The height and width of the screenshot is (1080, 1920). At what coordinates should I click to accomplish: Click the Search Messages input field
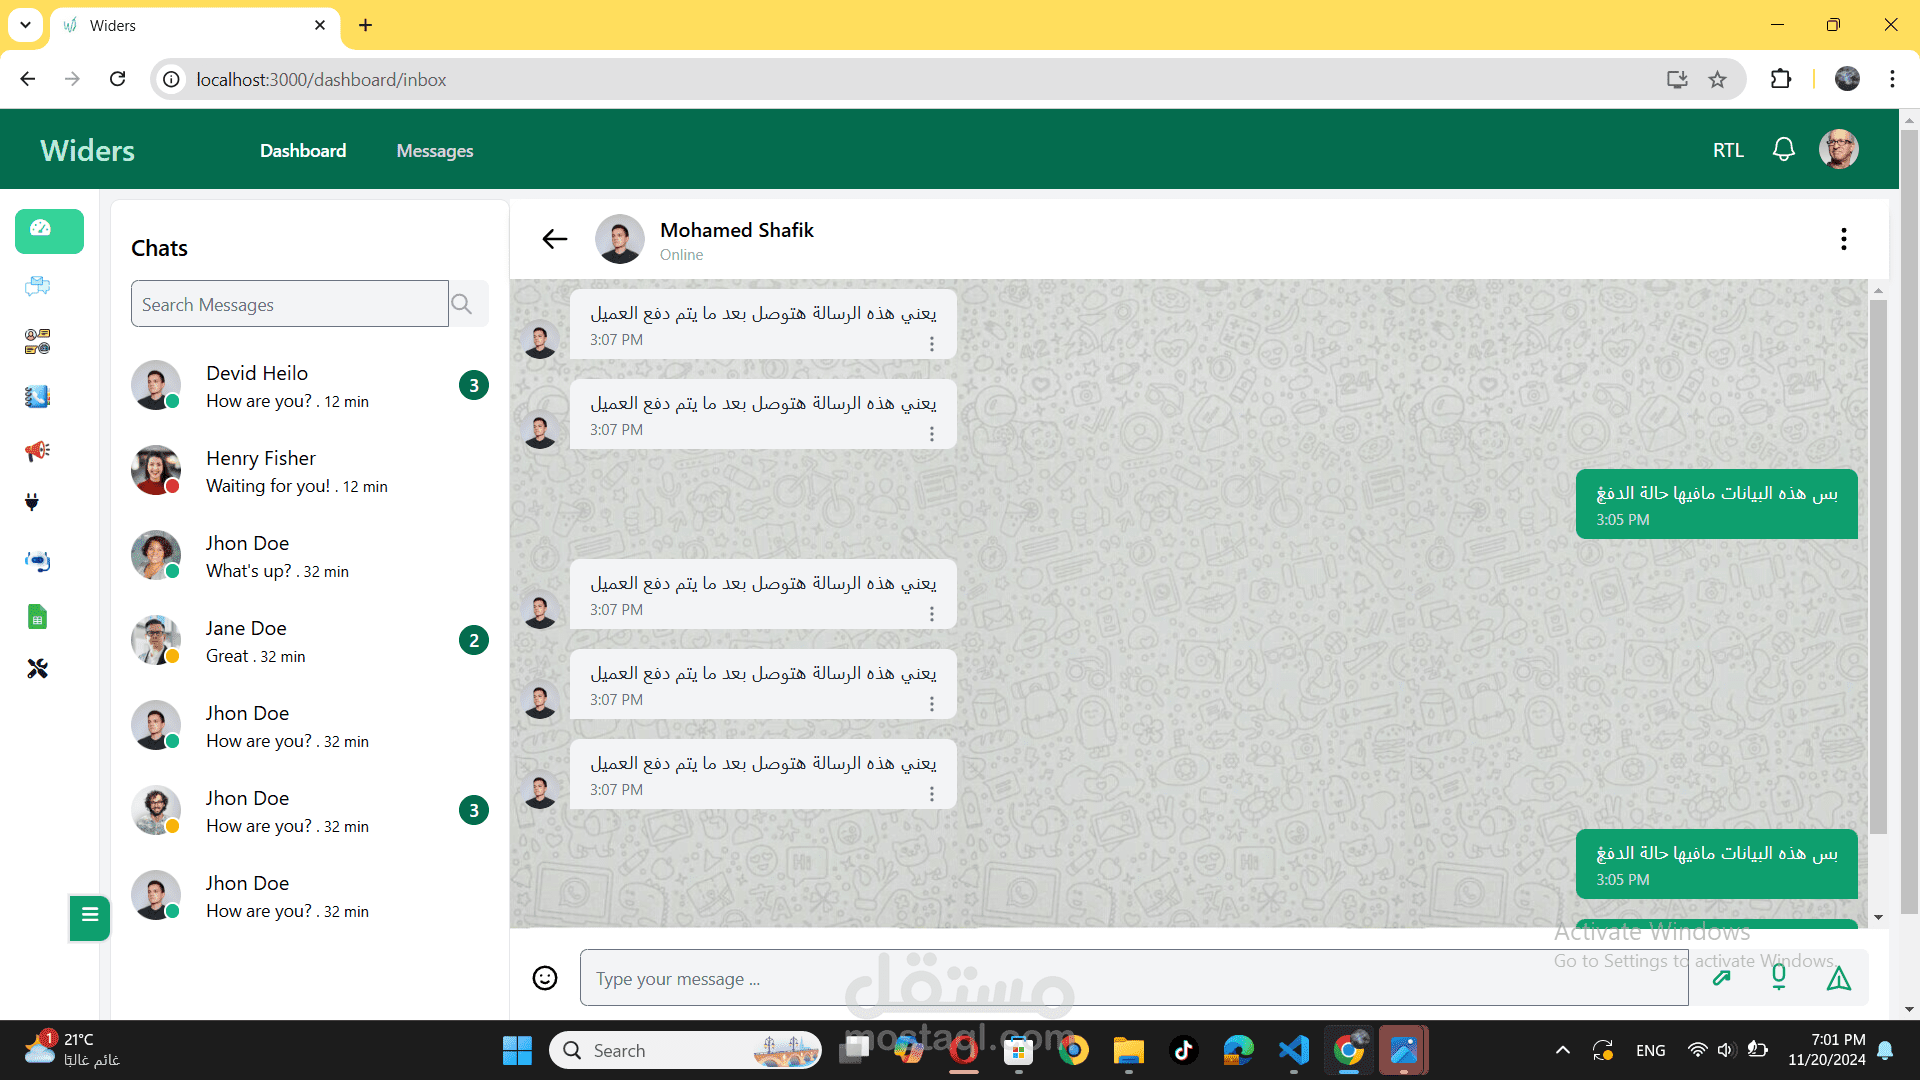289,304
